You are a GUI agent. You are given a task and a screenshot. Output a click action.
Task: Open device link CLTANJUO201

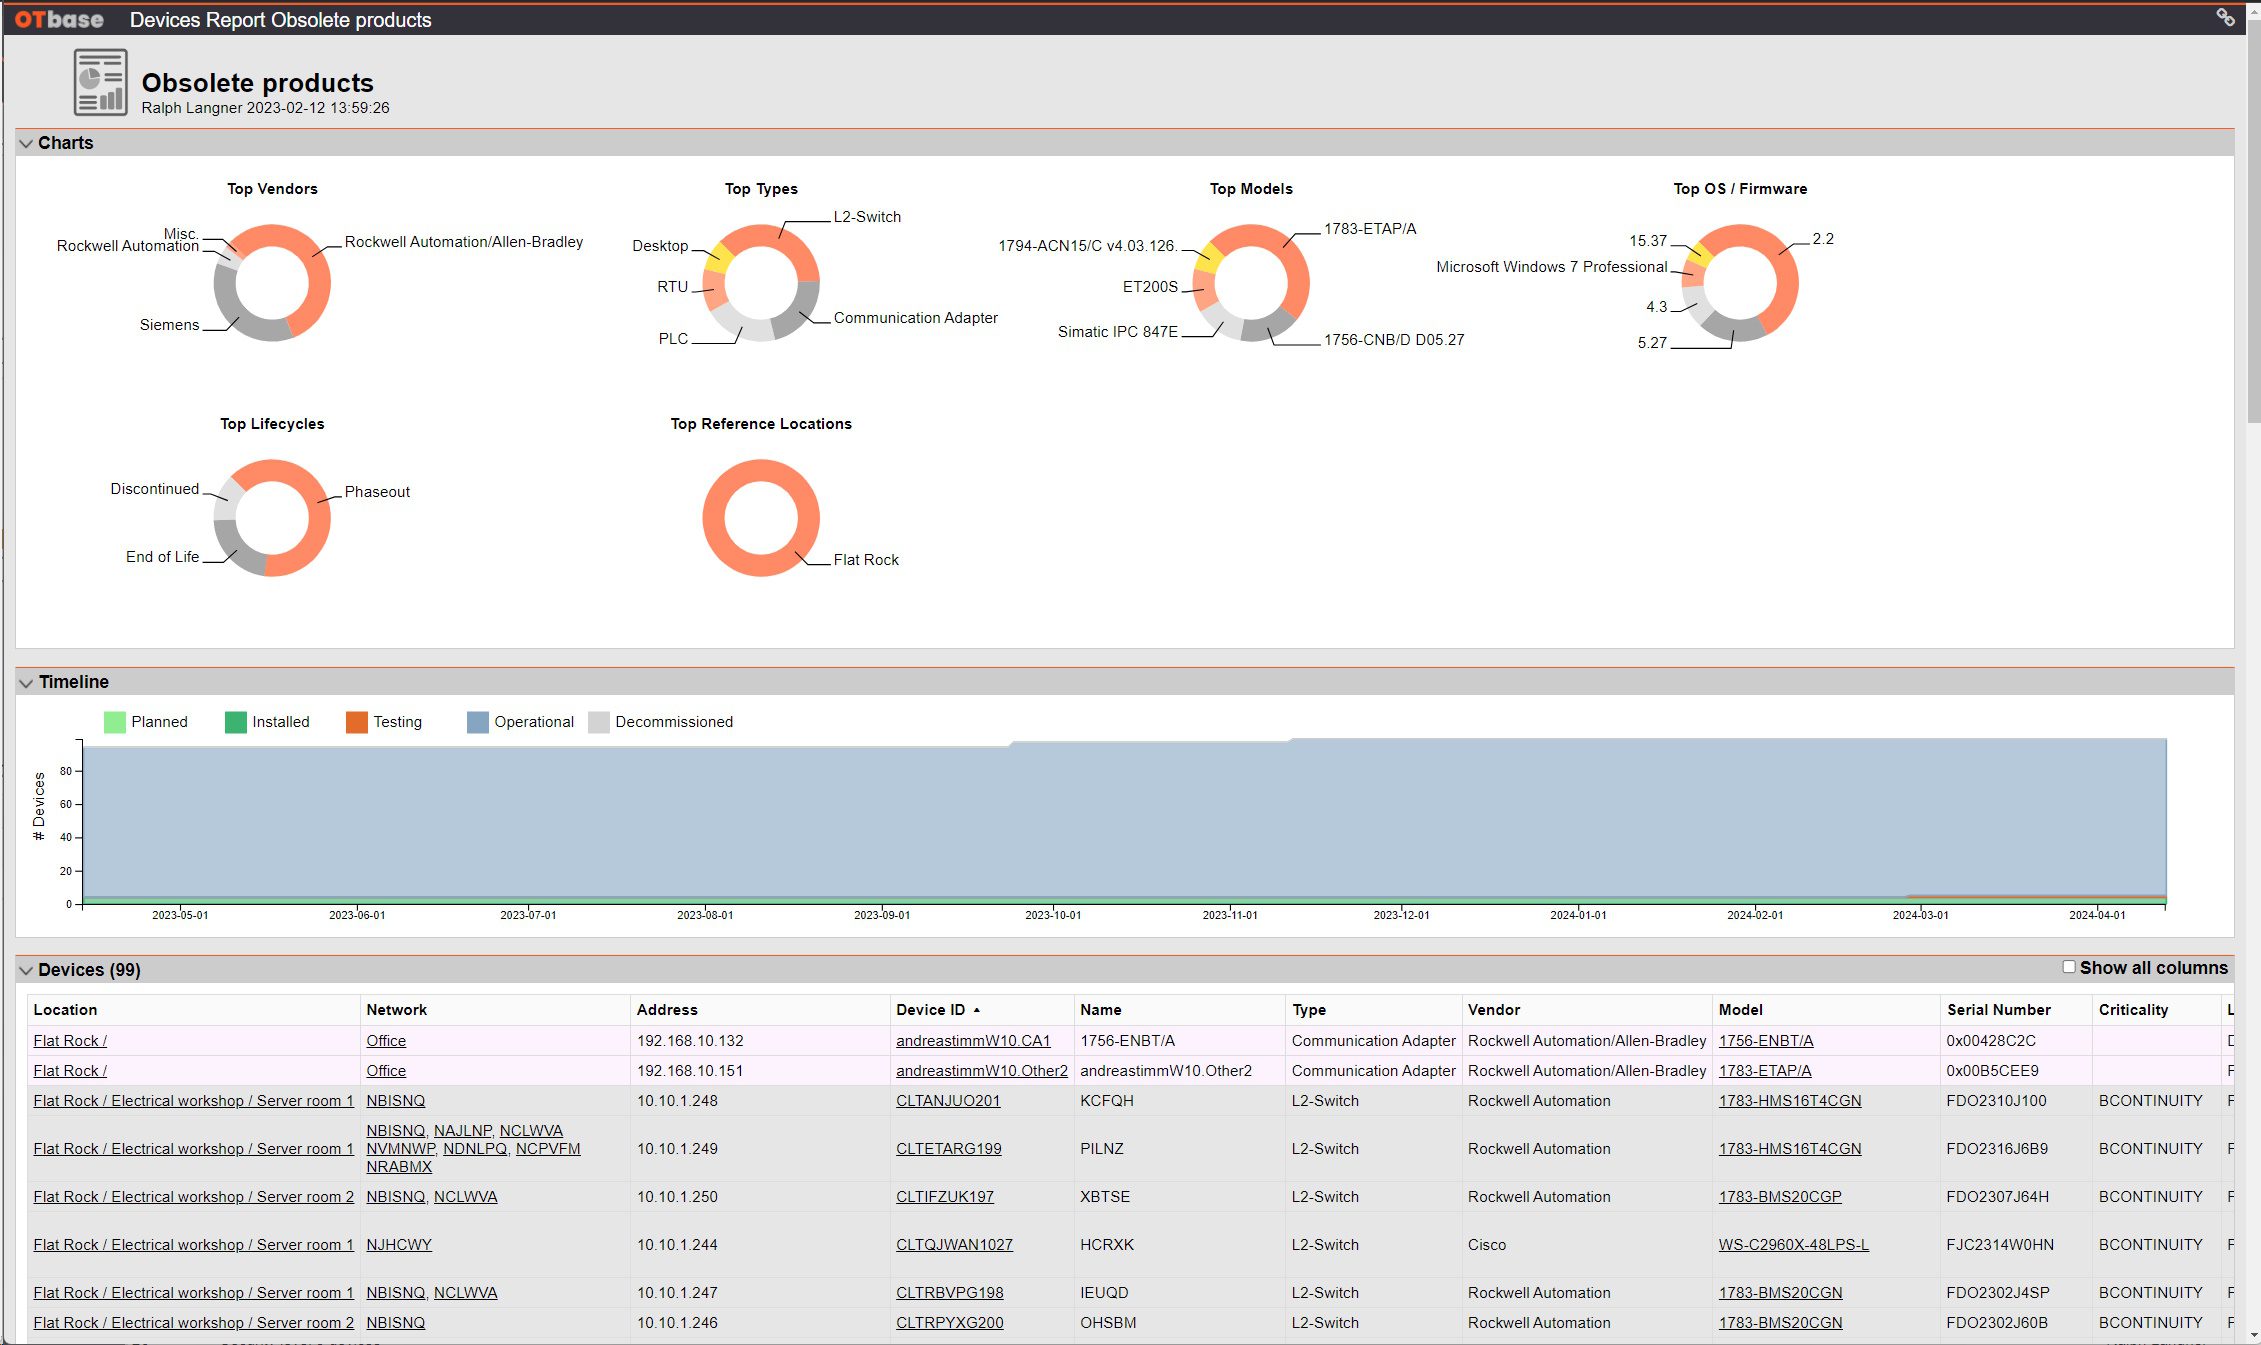click(x=947, y=1101)
